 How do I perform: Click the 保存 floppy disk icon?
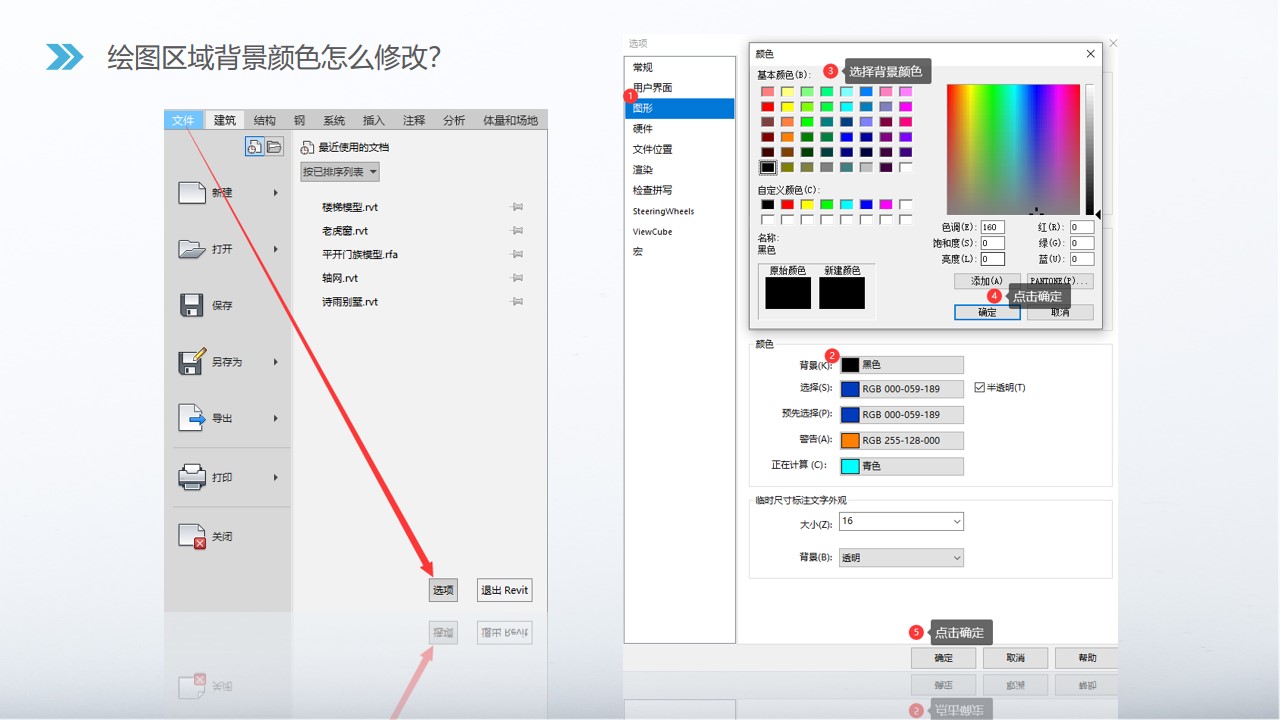(x=192, y=305)
